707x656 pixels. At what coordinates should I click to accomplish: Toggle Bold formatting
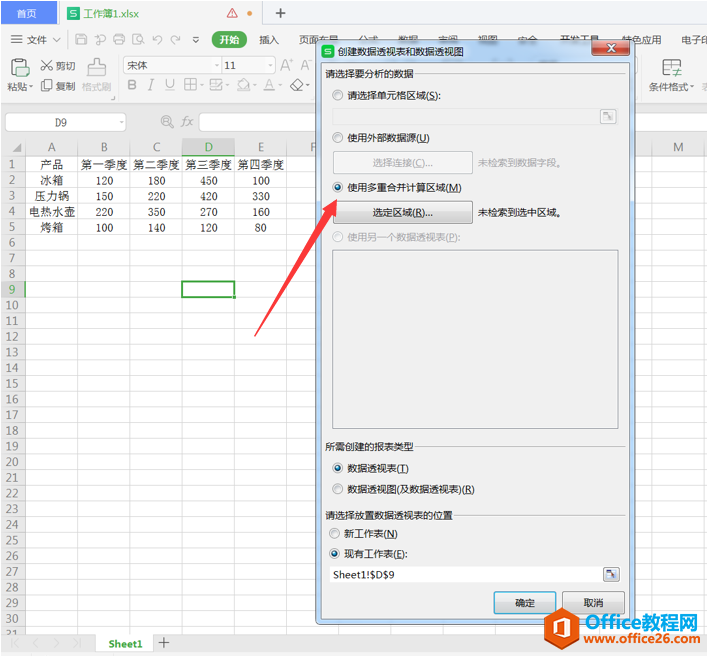[x=132, y=85]
